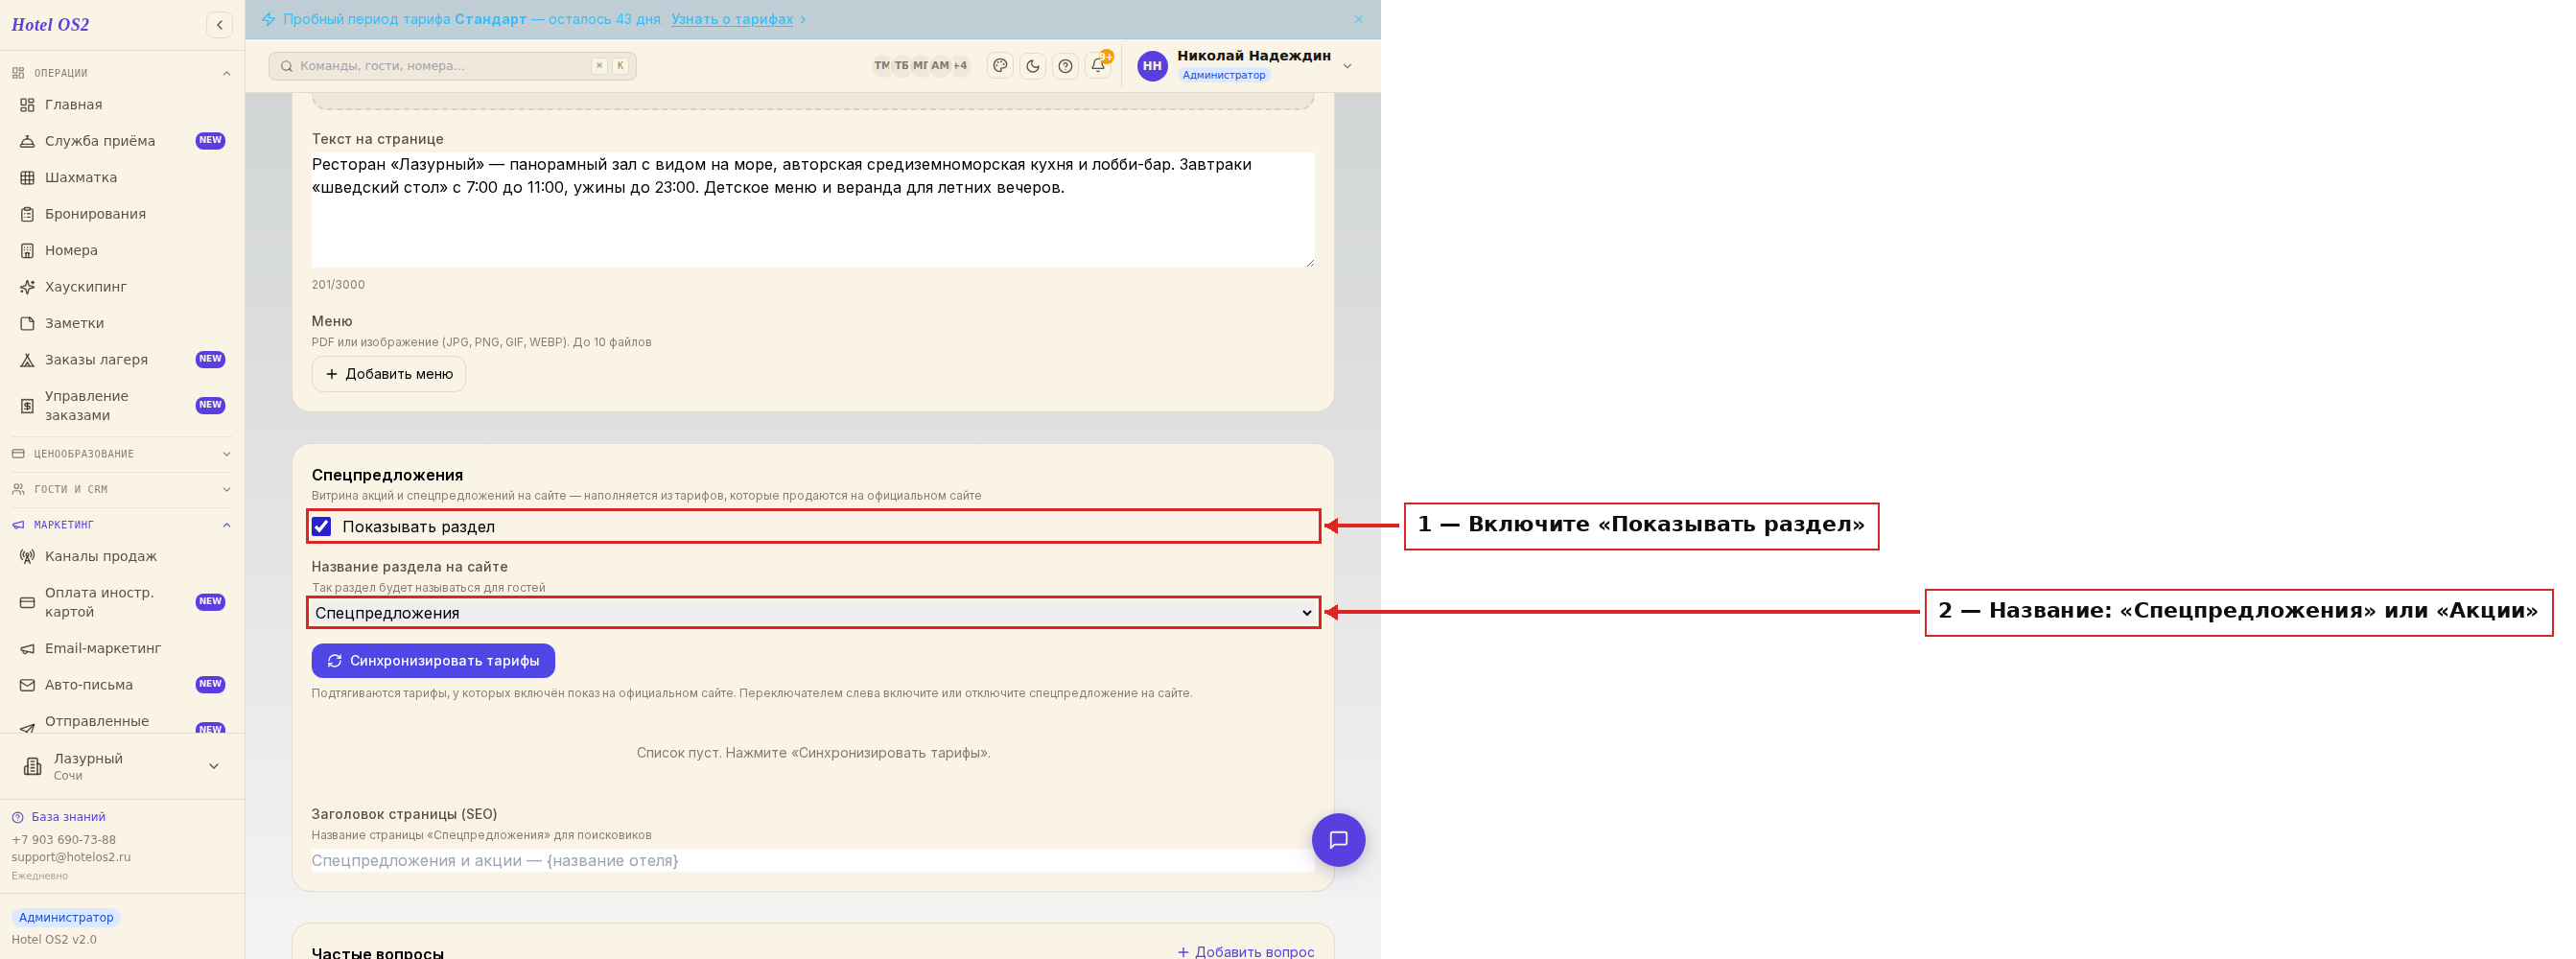This screenshot has height=959, width=2576.
Task: Open the Лазурный hotel selector
Action: pos(121,766)
